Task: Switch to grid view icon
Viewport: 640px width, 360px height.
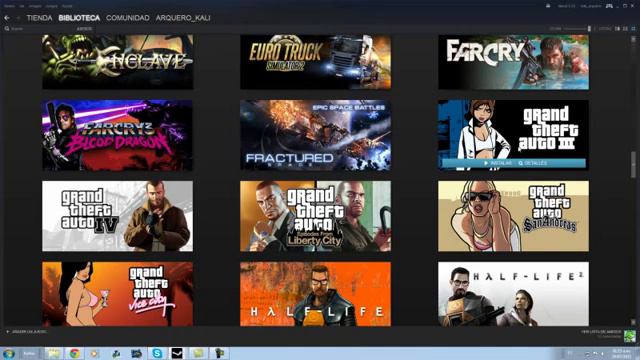Action: (x=633, y=29)
